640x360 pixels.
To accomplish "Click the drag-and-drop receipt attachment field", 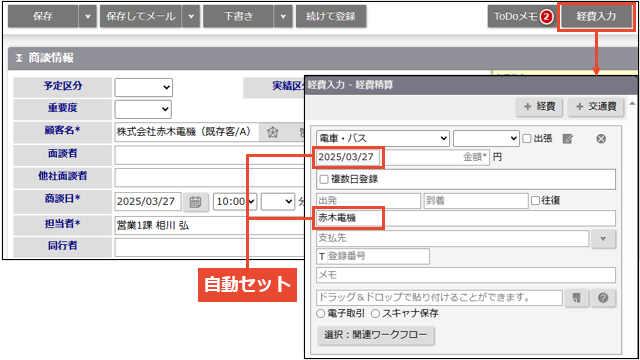I will coord(439,298).
